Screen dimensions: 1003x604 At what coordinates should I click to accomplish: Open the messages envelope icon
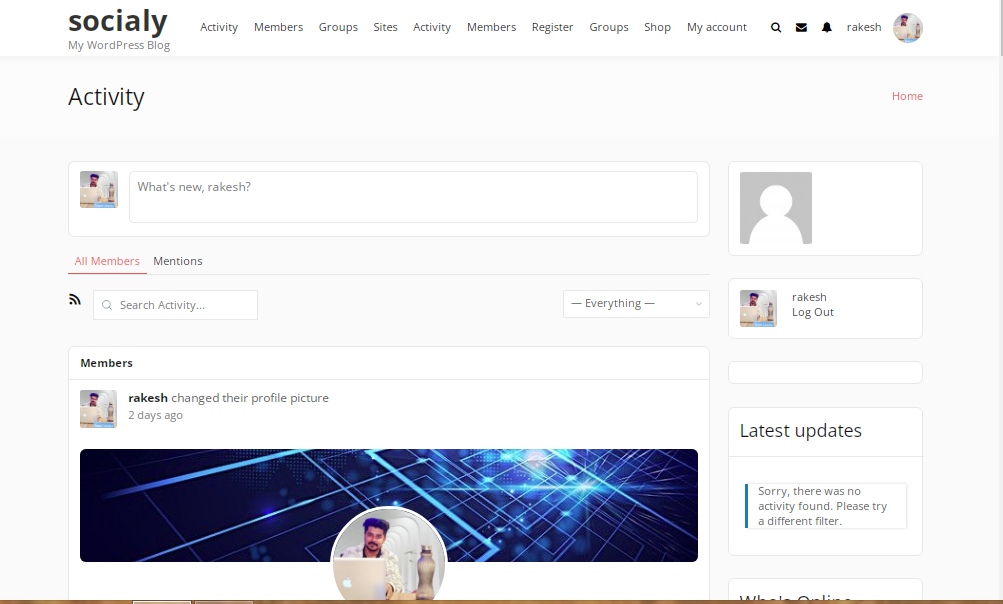pyautogui.click(x=801, y=27)
